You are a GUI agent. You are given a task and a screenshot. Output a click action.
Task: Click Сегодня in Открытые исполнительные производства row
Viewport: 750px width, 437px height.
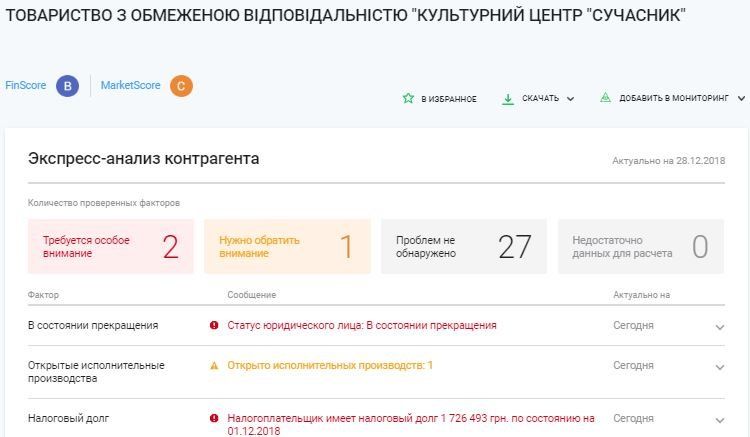click(633, 366)
